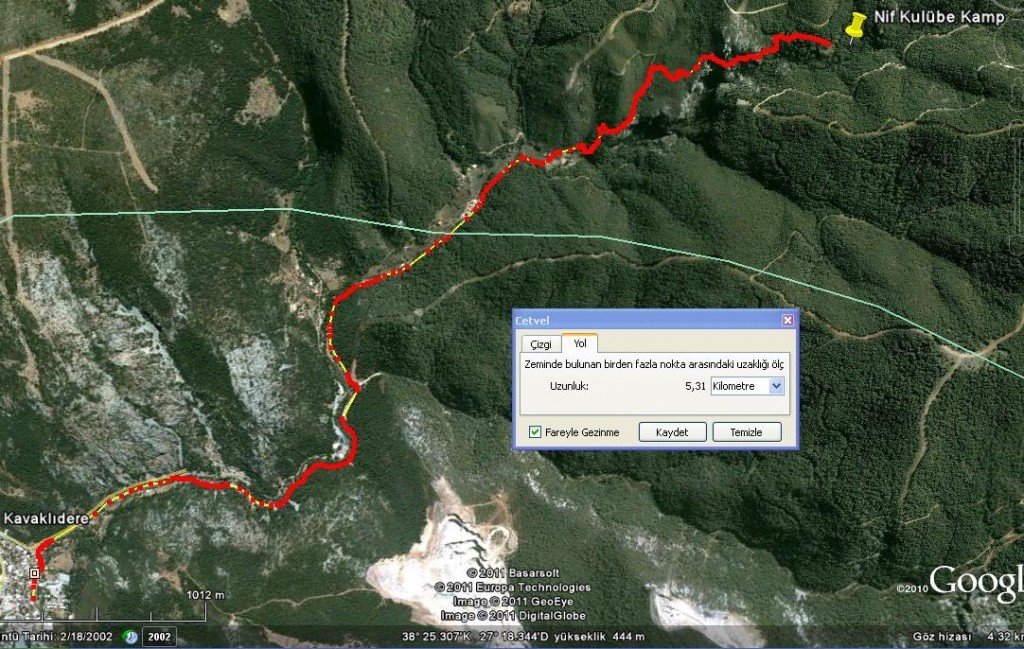The width and height of the screenshot is (1024, 649).
Task: Click the Kaydet button
Action: coord(672,432)
